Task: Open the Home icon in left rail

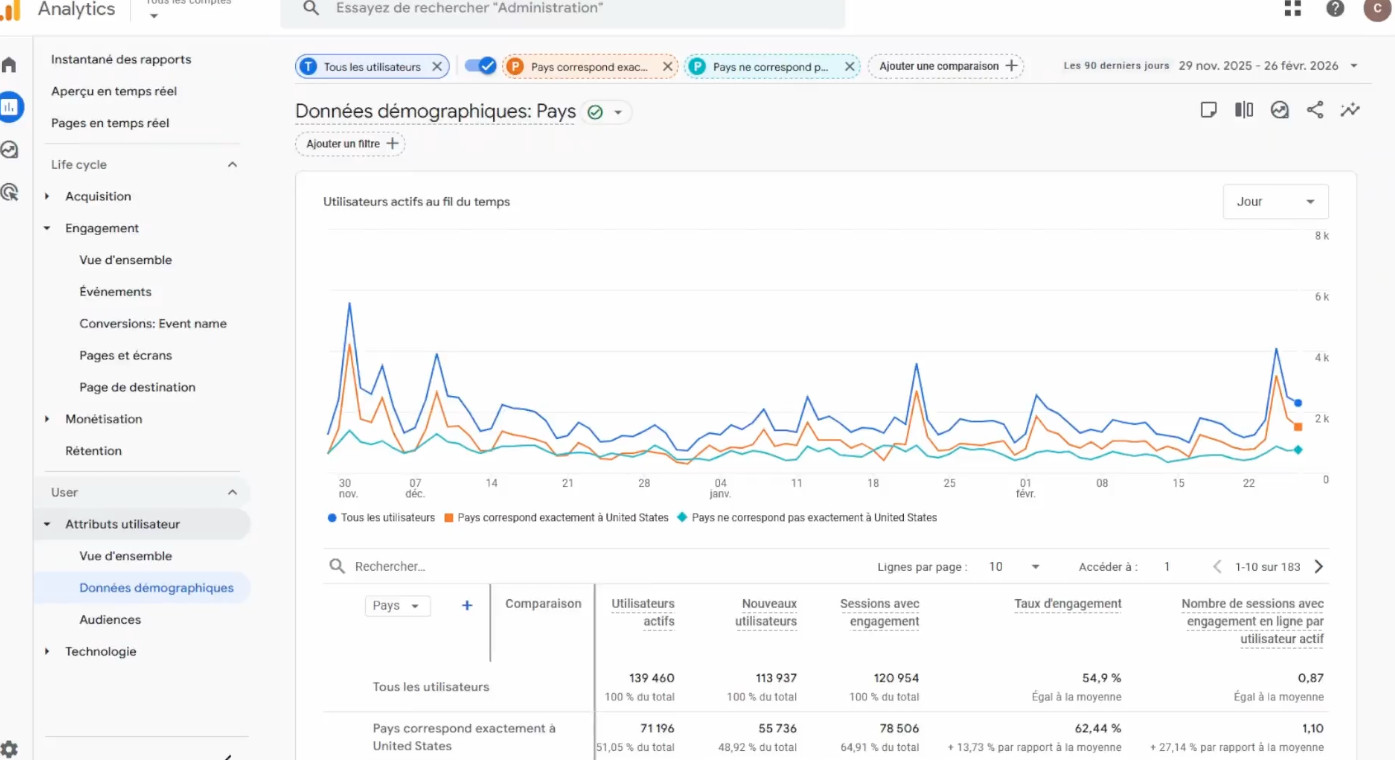Action: pyautogui.click(x=9, y=65)
